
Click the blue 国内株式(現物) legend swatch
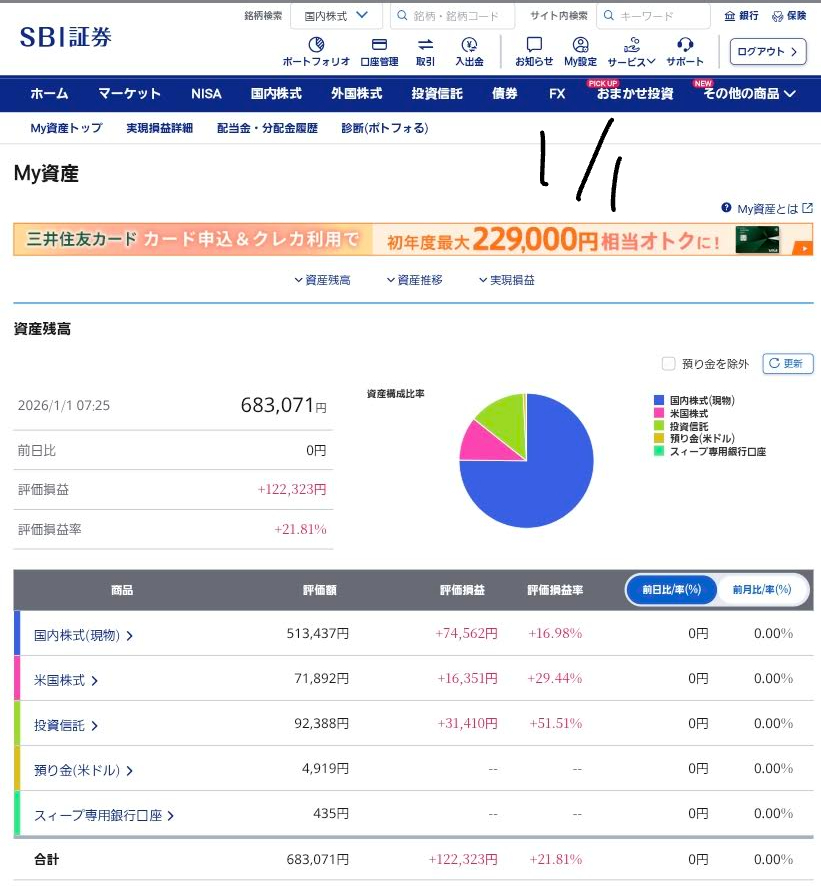point(658,400)
